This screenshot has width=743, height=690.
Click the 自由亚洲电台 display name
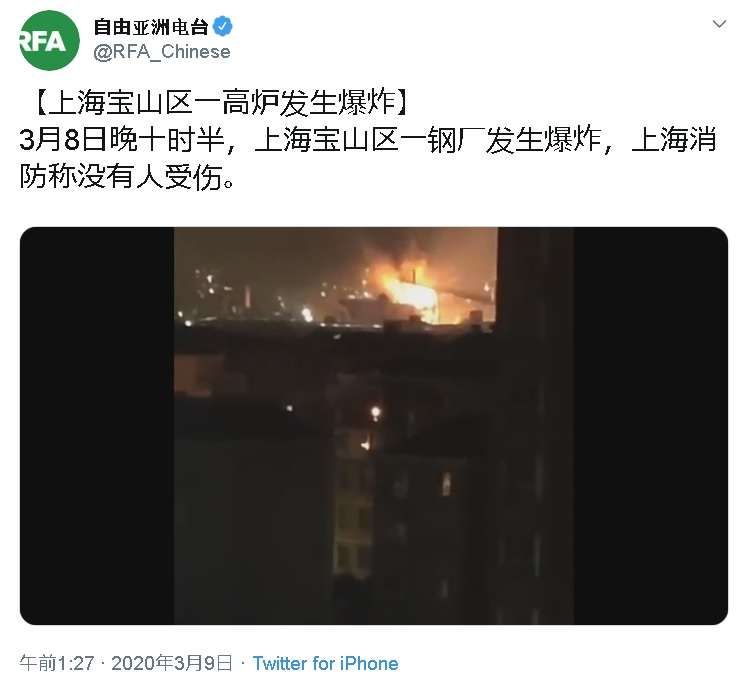(x=151, y=27)
